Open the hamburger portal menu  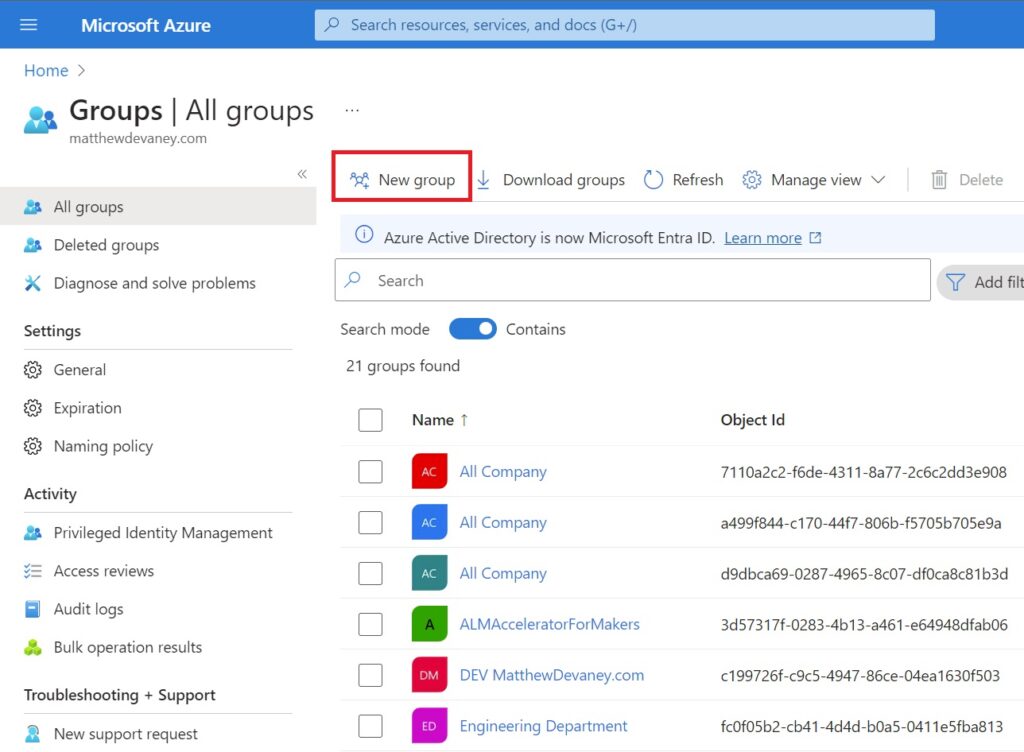[28, 25]
